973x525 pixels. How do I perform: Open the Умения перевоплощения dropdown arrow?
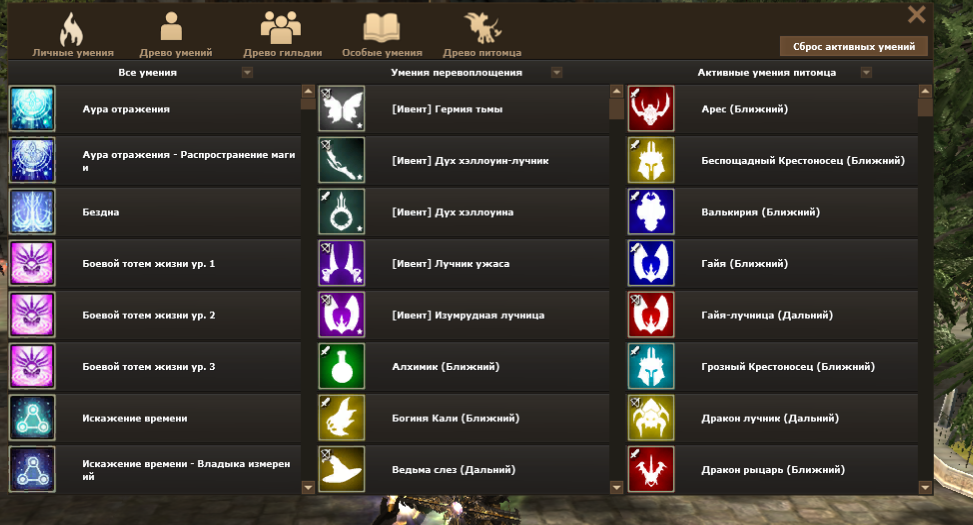[557, 73]
